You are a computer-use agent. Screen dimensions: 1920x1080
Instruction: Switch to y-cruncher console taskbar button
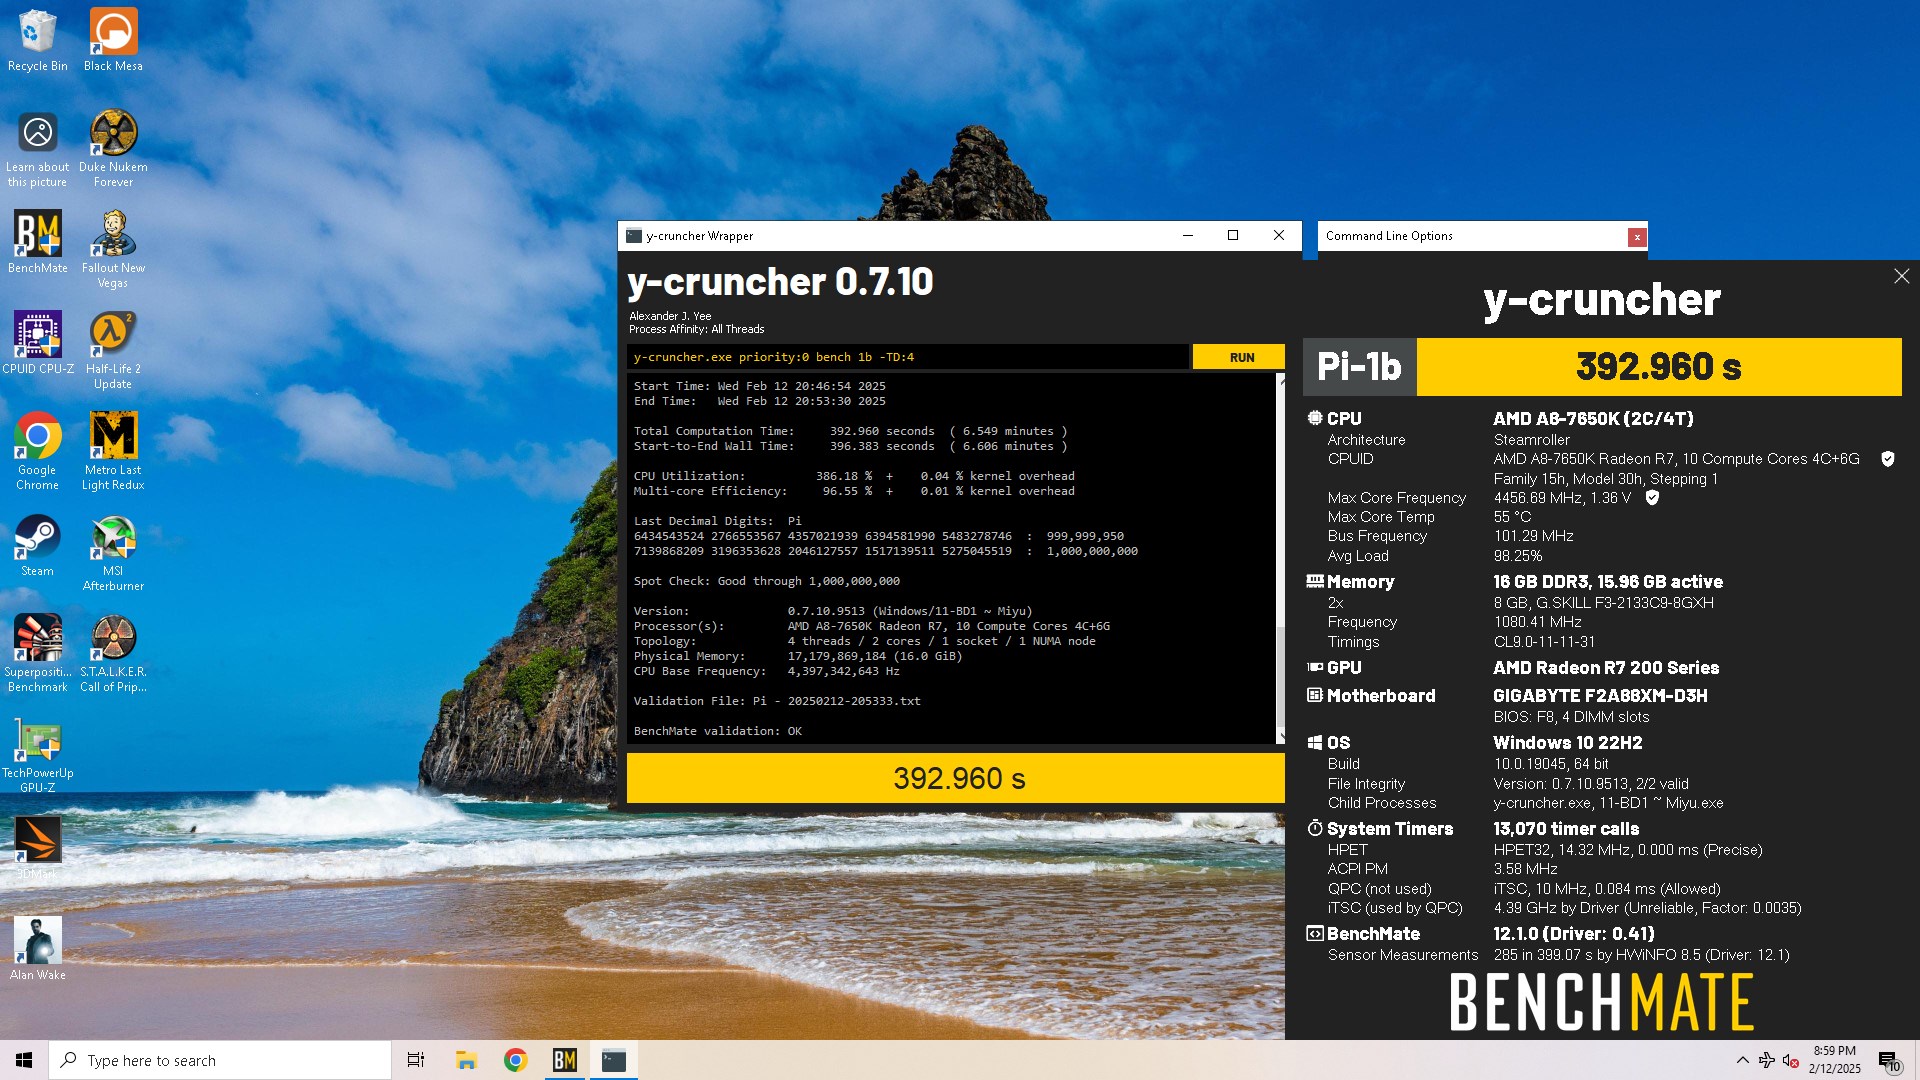coord(613,1060)
